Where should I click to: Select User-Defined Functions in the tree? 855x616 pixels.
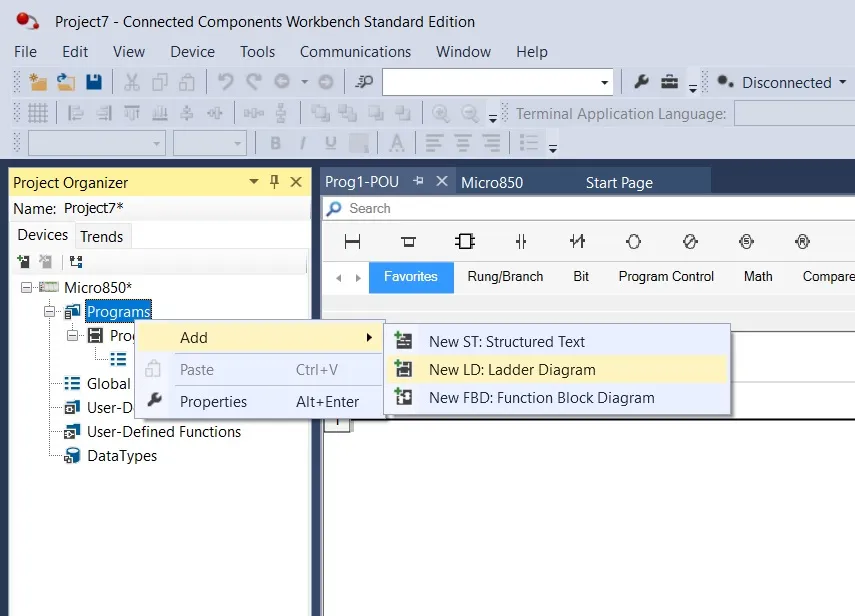pyautogui.click(x=164, y=432)
